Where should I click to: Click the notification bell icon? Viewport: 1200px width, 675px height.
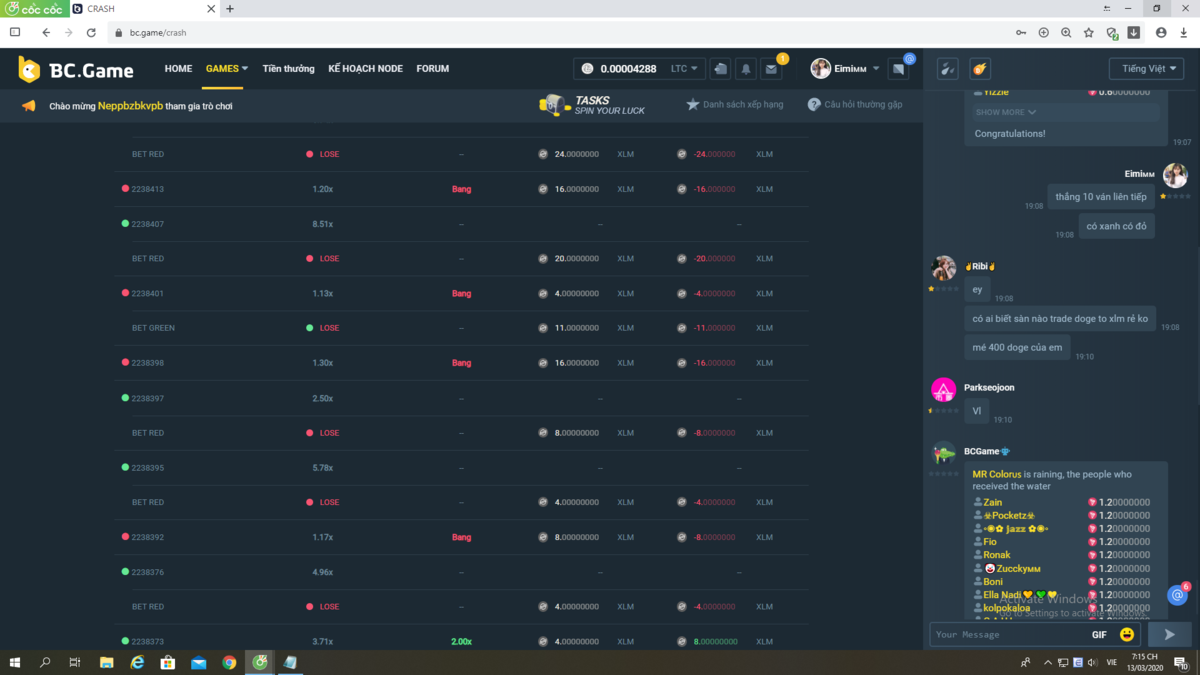point(746,69)
